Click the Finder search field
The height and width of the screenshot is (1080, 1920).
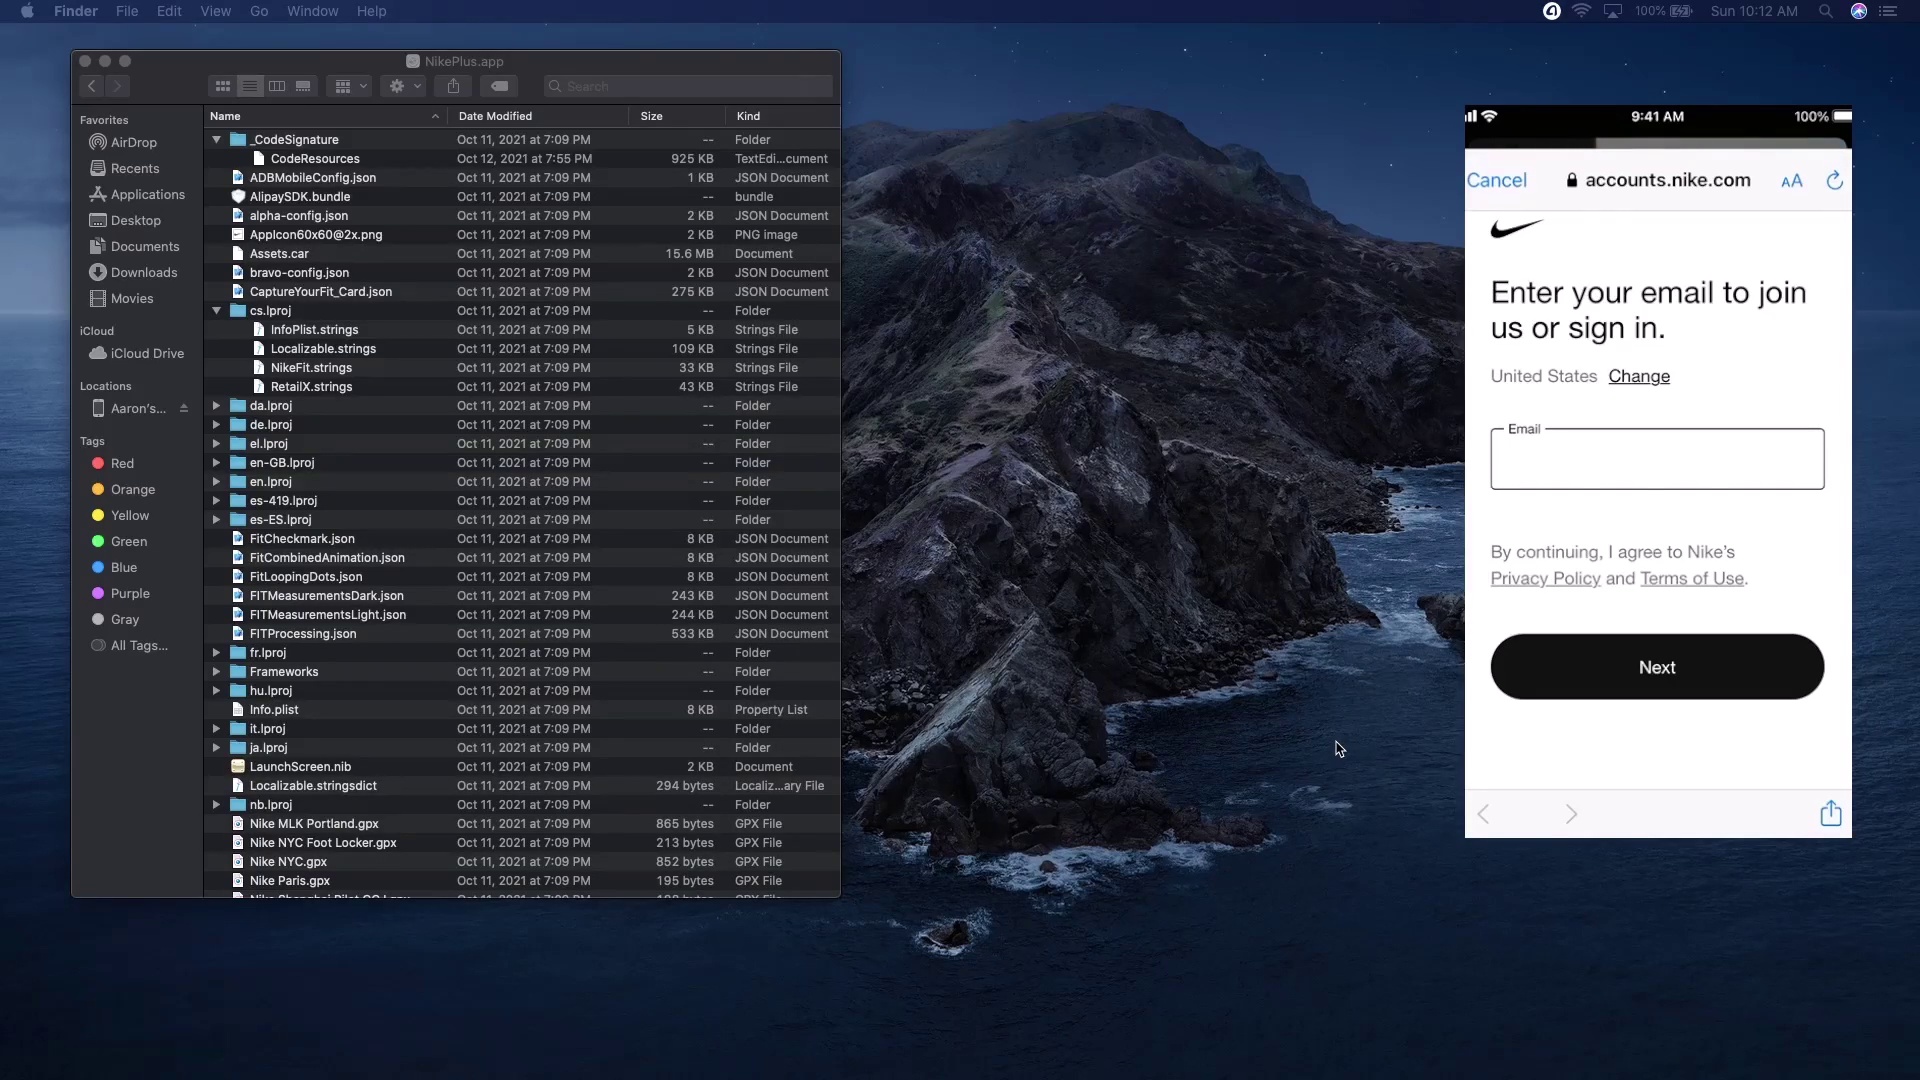coord(688,86)
